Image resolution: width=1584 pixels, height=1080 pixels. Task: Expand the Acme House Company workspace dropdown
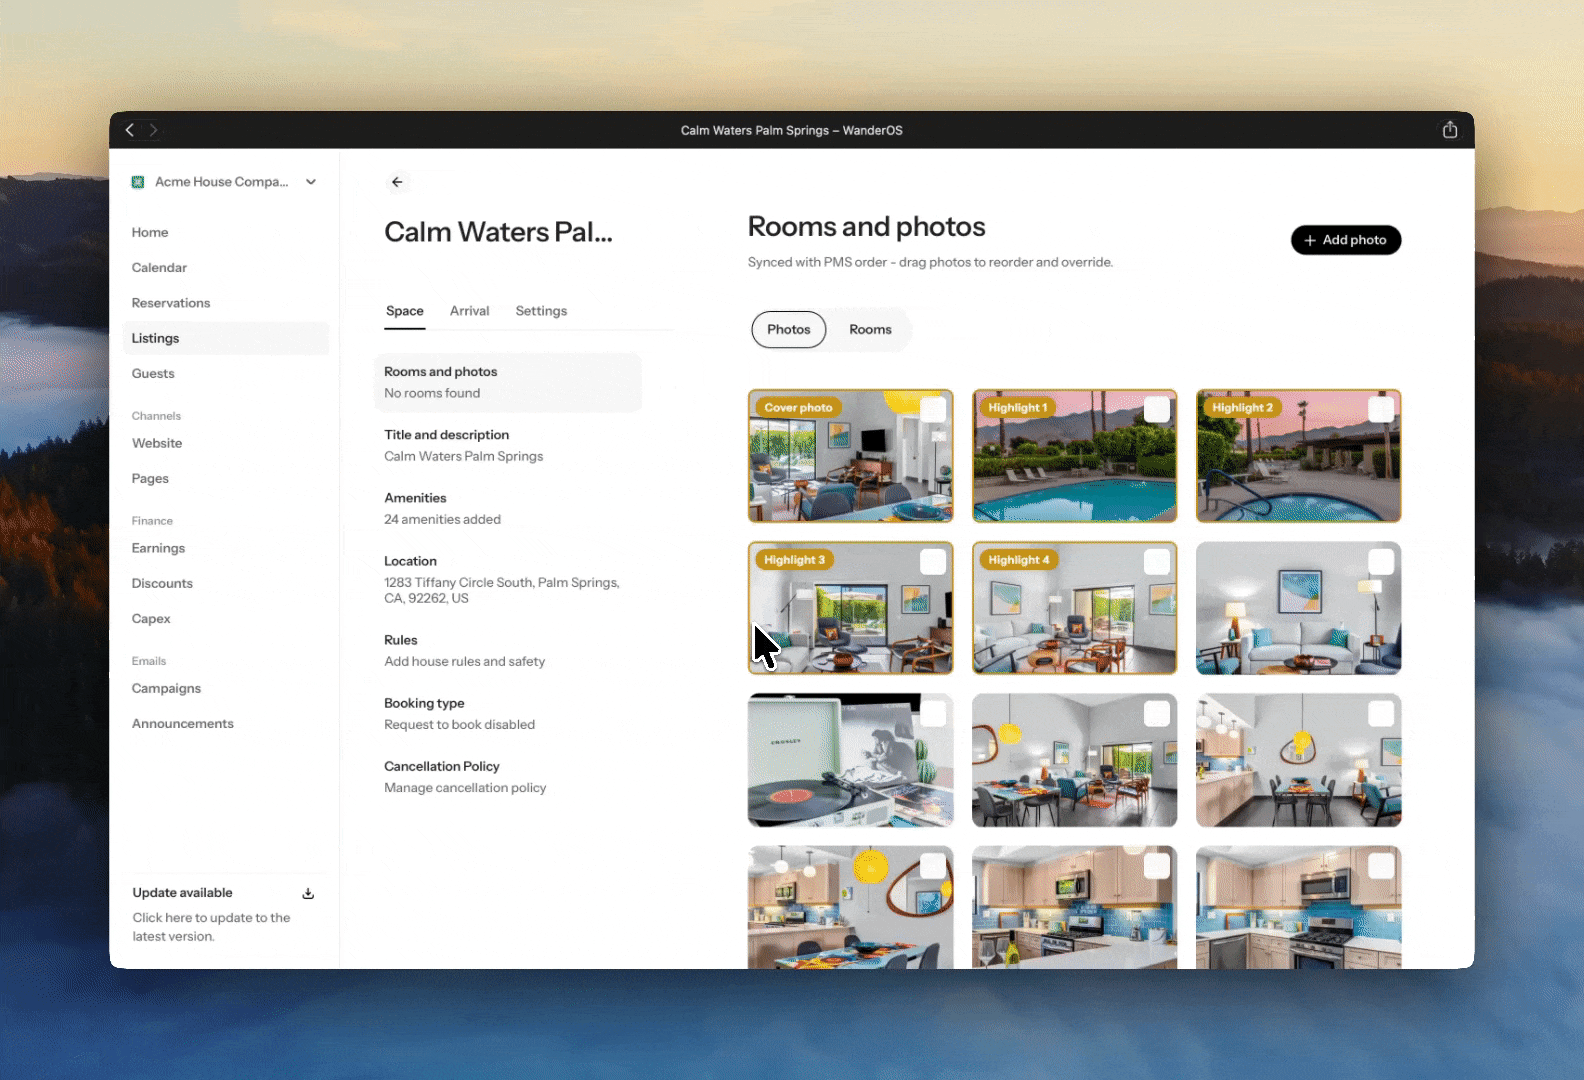[x=311, y=182]
